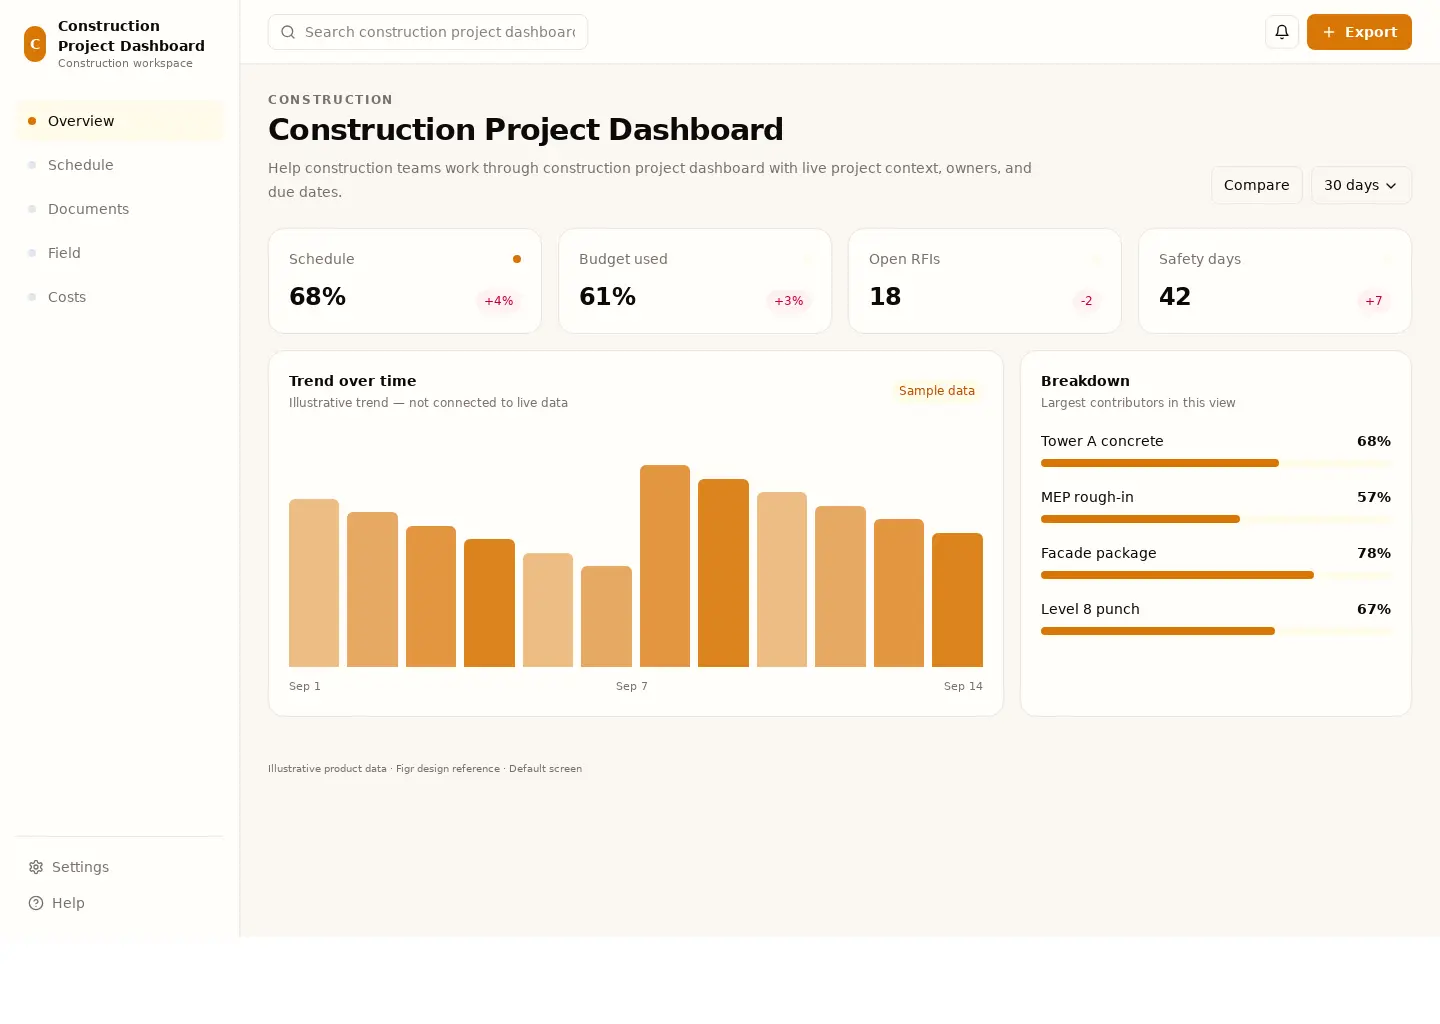Click the plus icon in Export button
Image resolution: width=1440 pixels, height=1024 pixels.
point(1329,32)
